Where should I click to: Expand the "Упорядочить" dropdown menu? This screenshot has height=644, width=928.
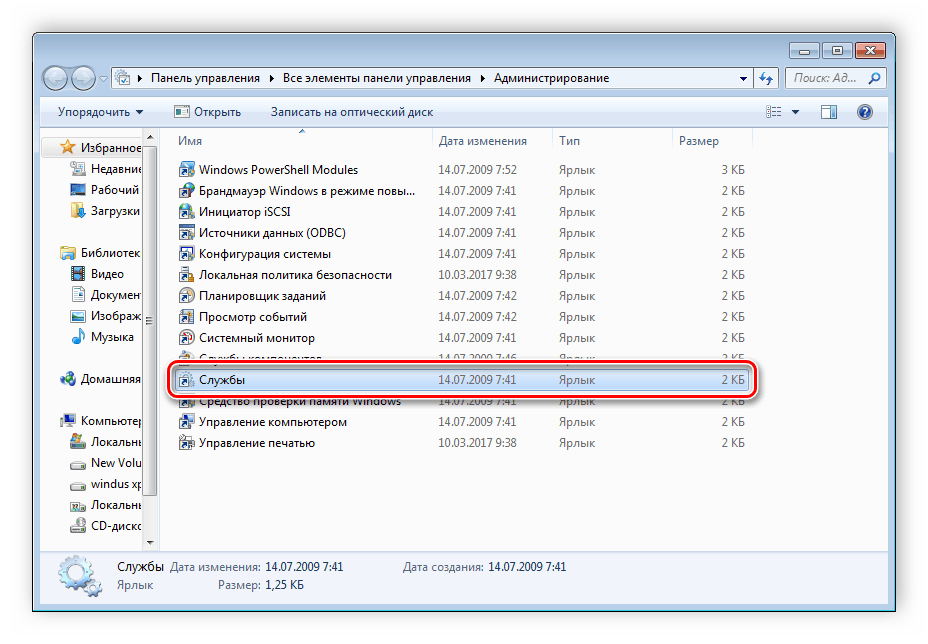(x=99, y=112)
